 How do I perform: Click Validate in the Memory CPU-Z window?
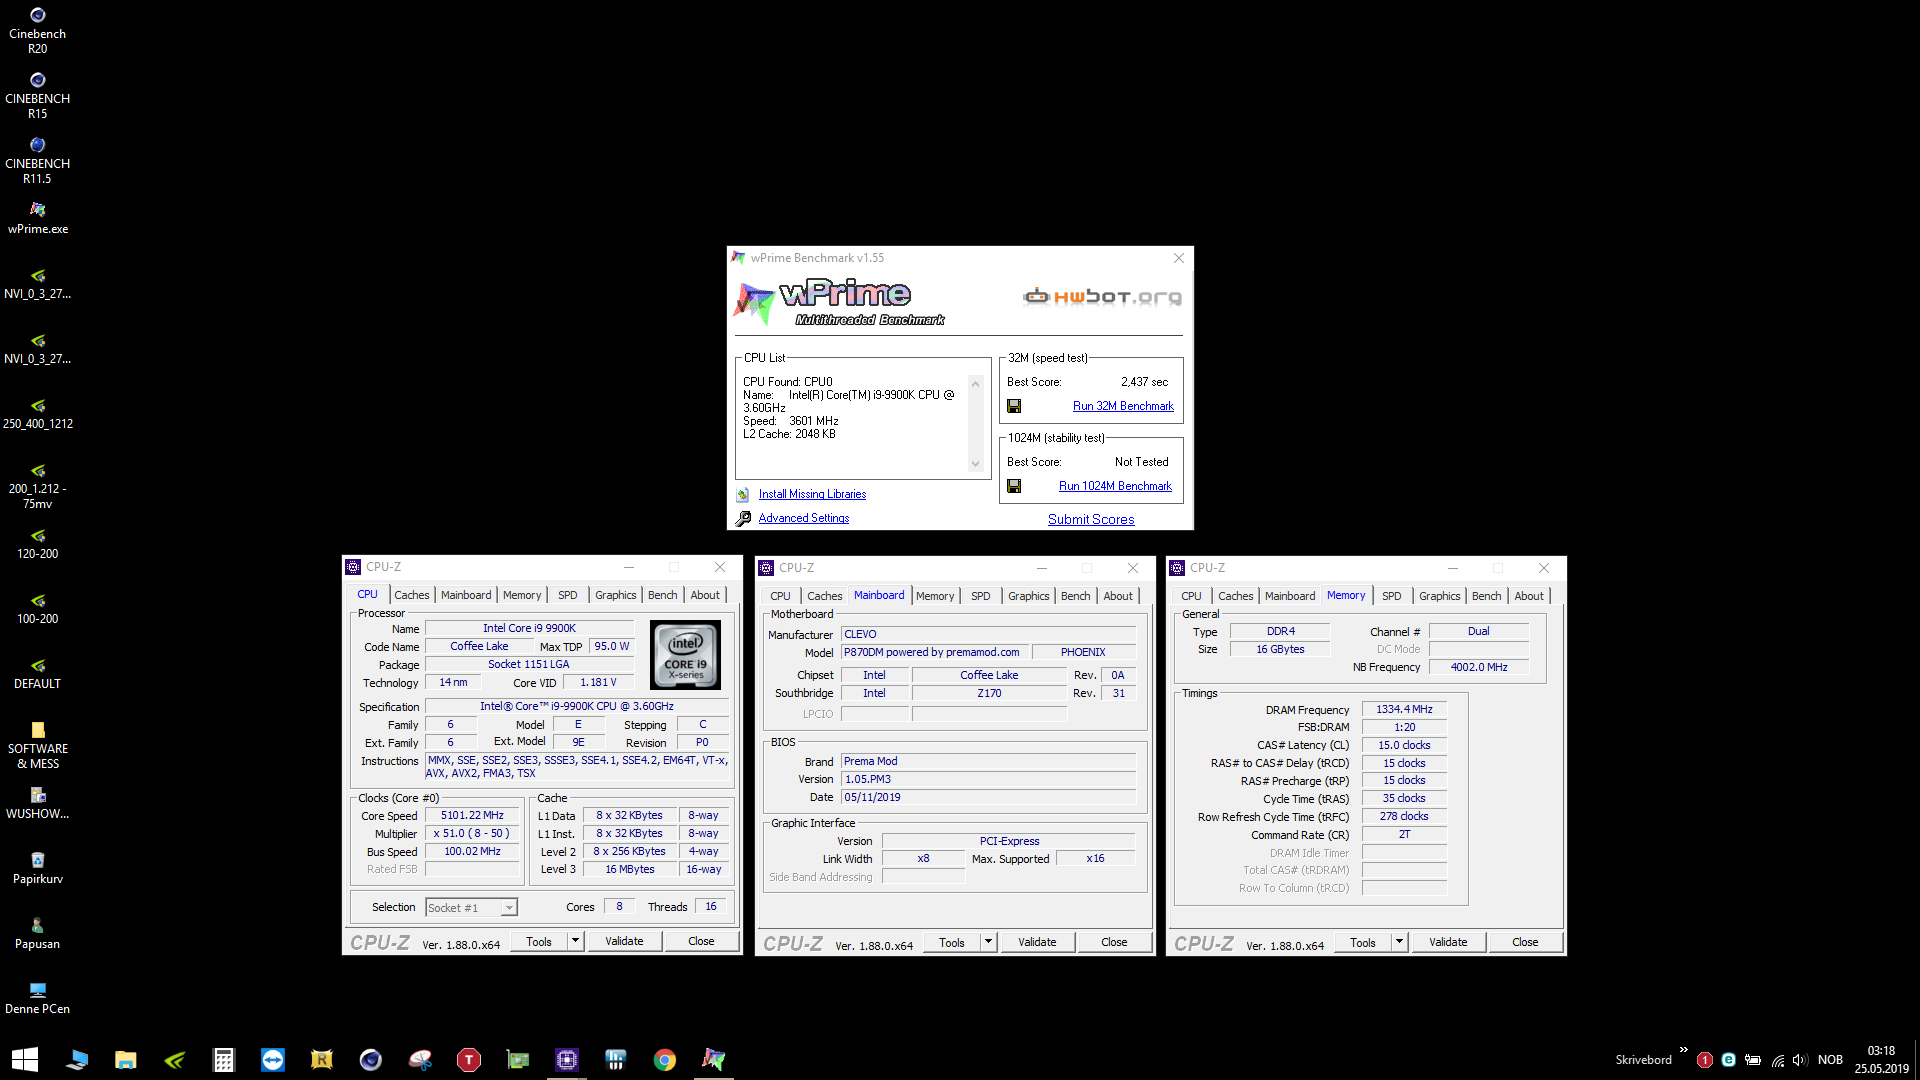click(1448, 942)
